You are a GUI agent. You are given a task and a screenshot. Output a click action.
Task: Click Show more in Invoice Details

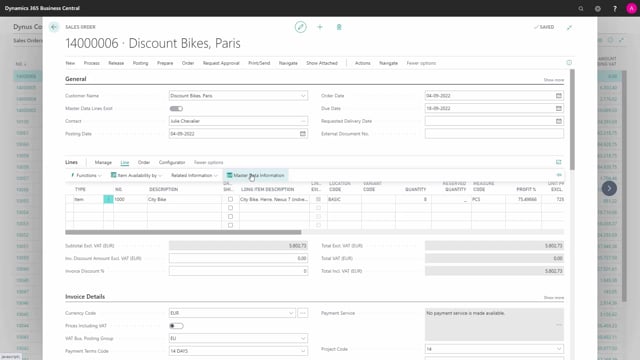click(x=553, y=298)
